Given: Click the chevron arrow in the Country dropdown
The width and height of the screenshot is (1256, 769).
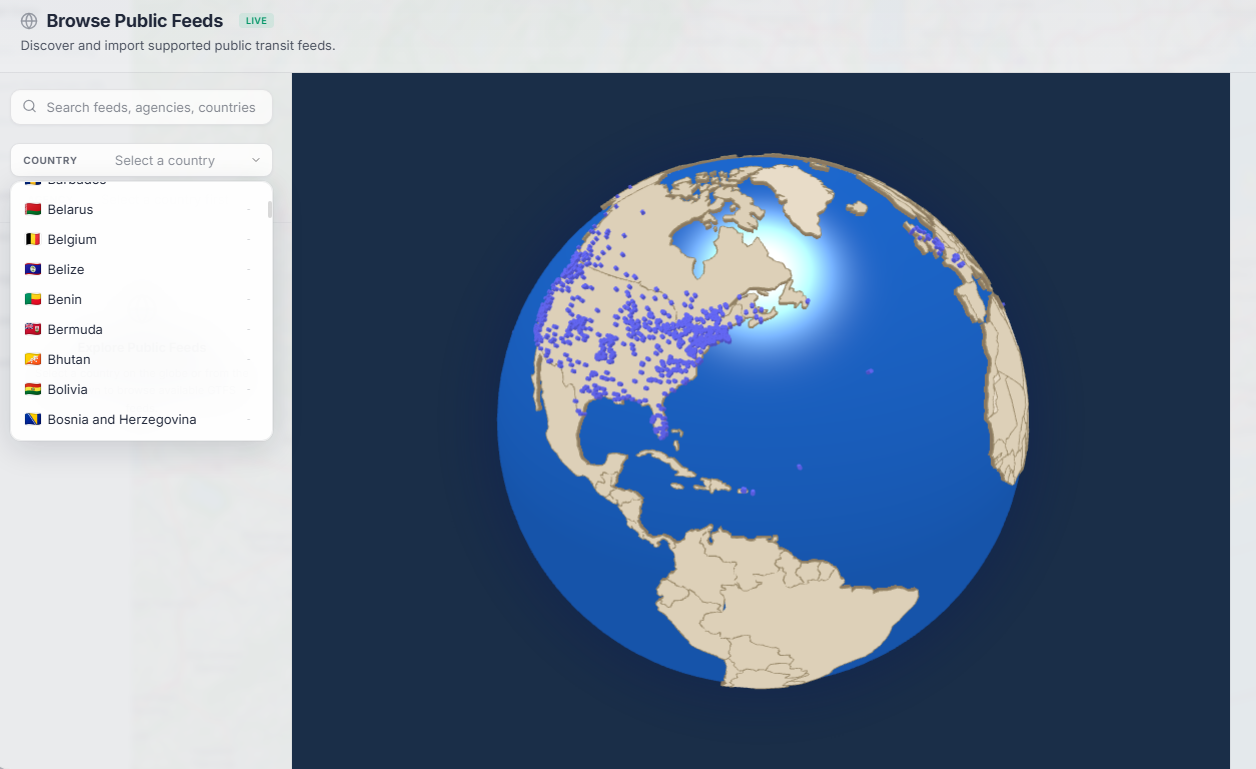Looking at the screenshot, I should 256,160.
